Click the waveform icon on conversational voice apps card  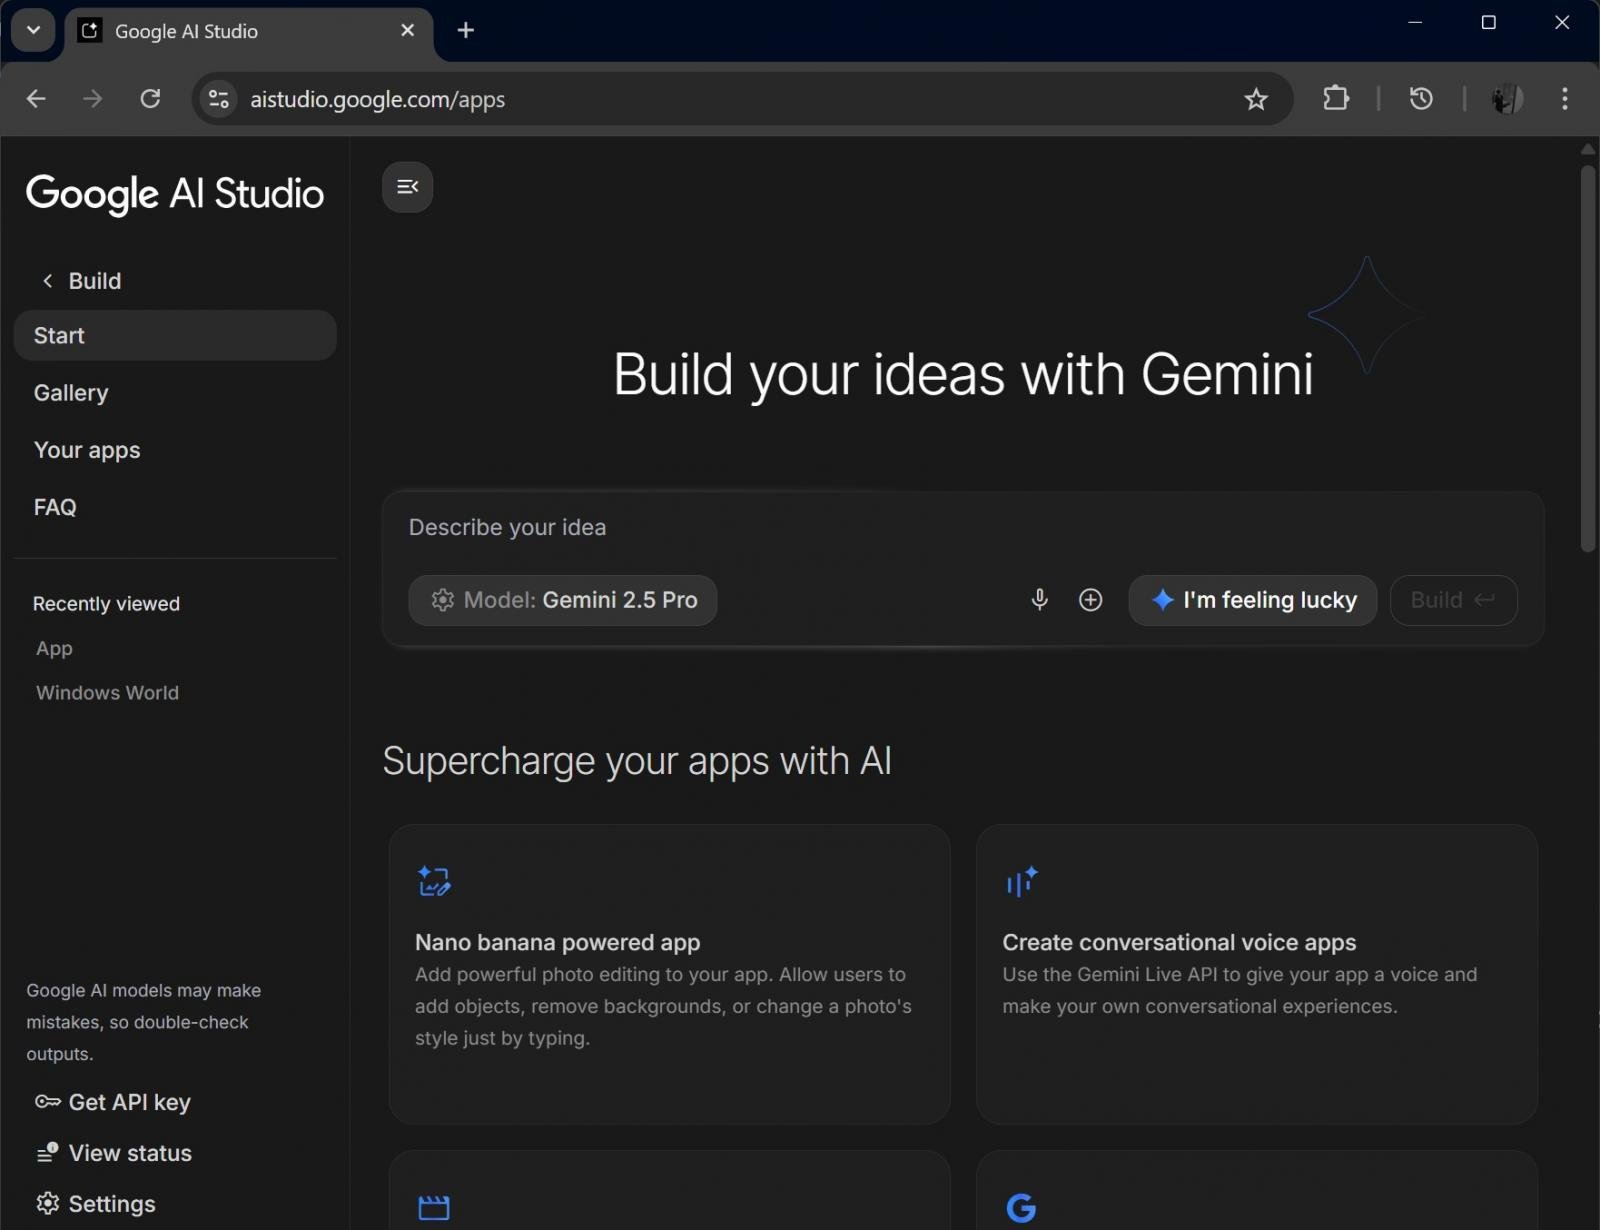(1021, 880)
